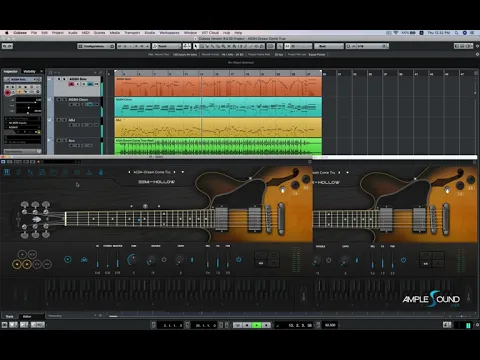Viewport: 480px width, 360px height.
Task: Solo the MMJ track
Action: 64,120
